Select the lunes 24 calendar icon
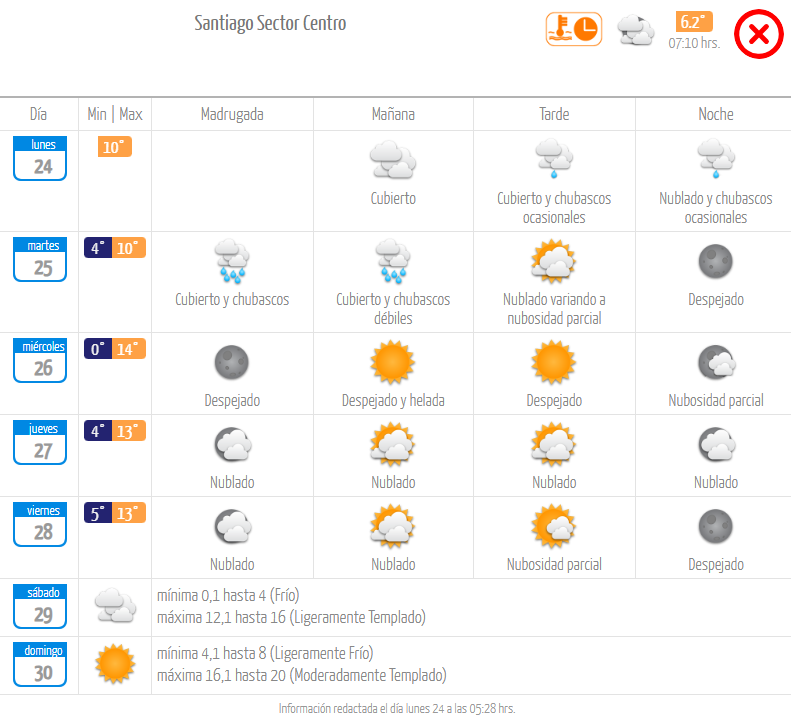791x716 pixels. coord(40,158)
